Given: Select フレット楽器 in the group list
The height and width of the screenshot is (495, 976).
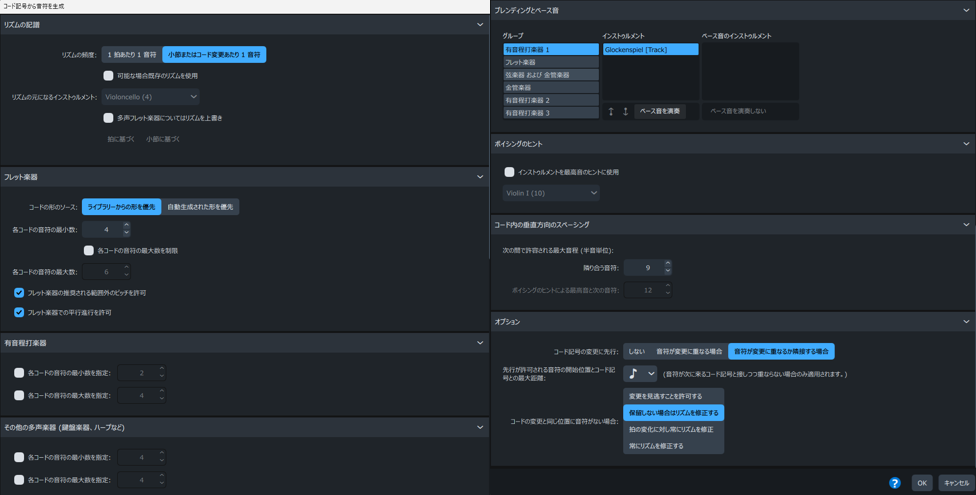Looking at the screenshot, I should pos(550,62).
